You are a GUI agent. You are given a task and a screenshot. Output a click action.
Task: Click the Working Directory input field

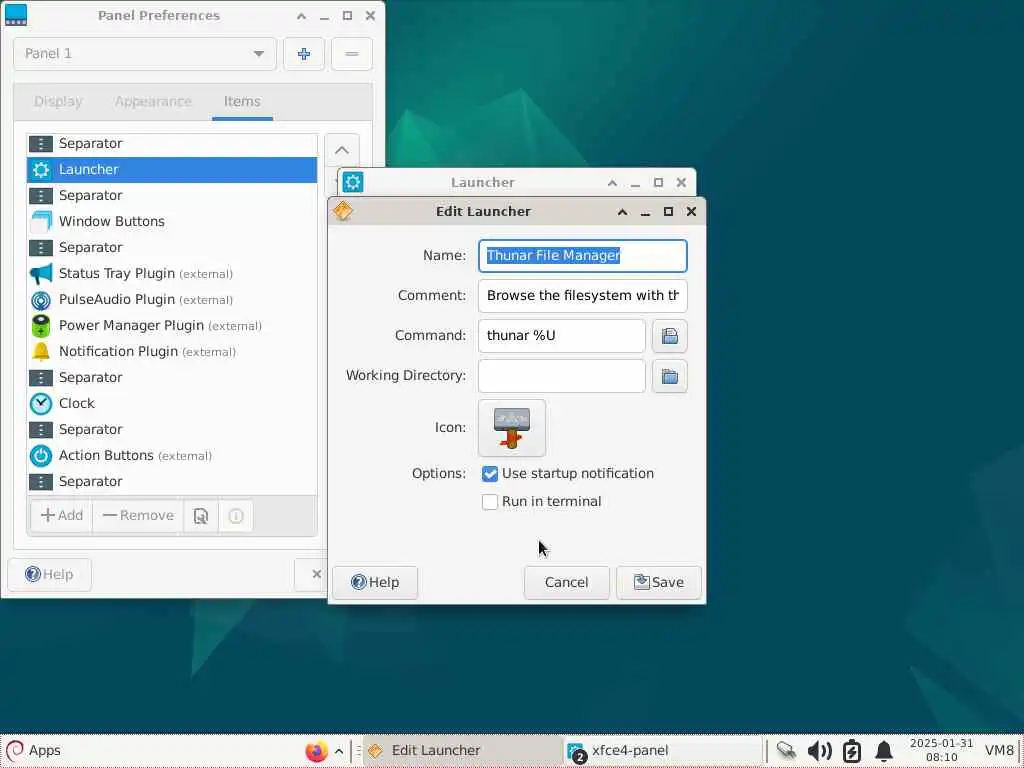[562, 376]
